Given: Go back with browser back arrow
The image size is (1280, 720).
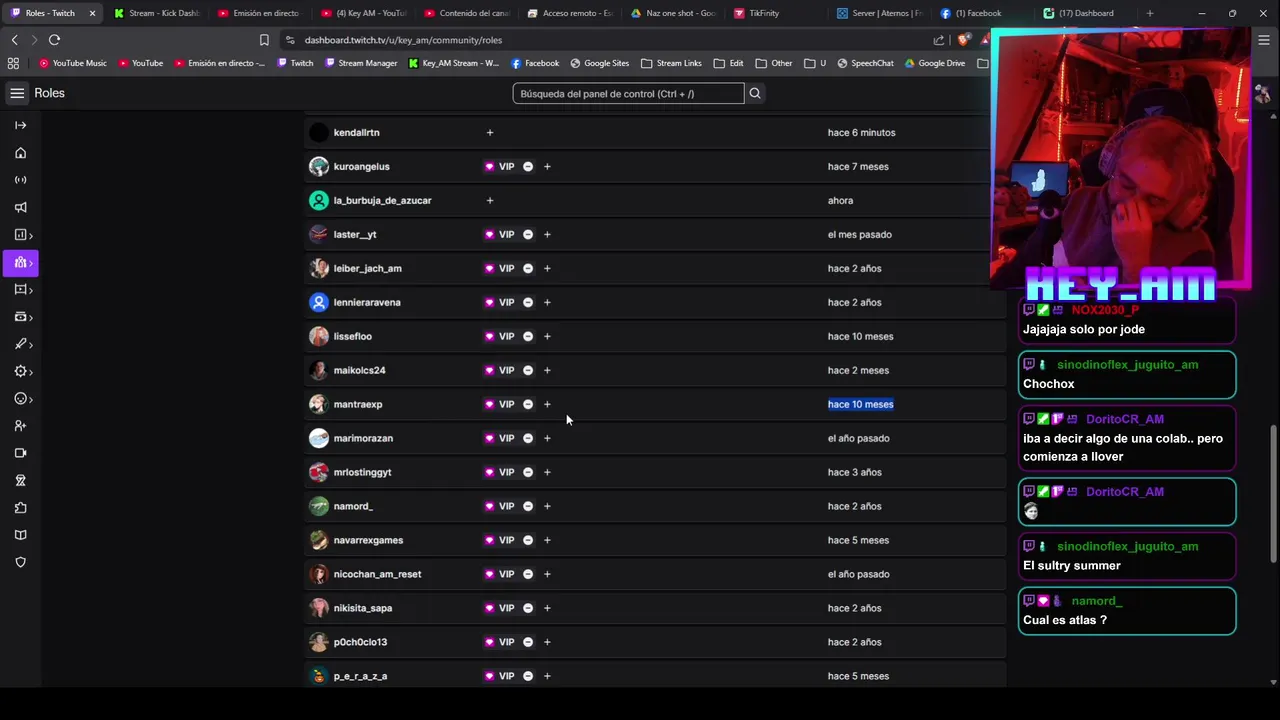Looking at the screenshot, I should [14, 40].
